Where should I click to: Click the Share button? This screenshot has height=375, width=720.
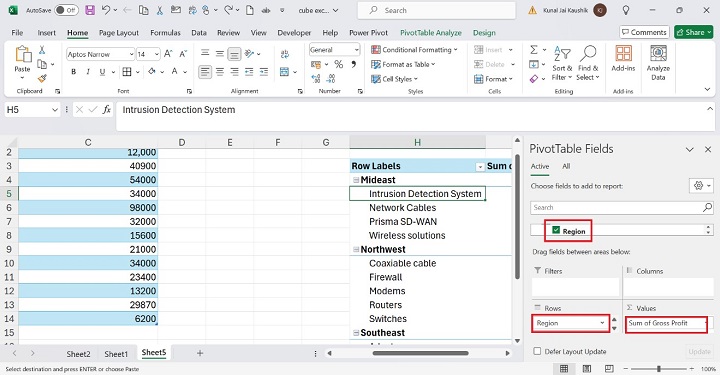[x=693, y=32]
